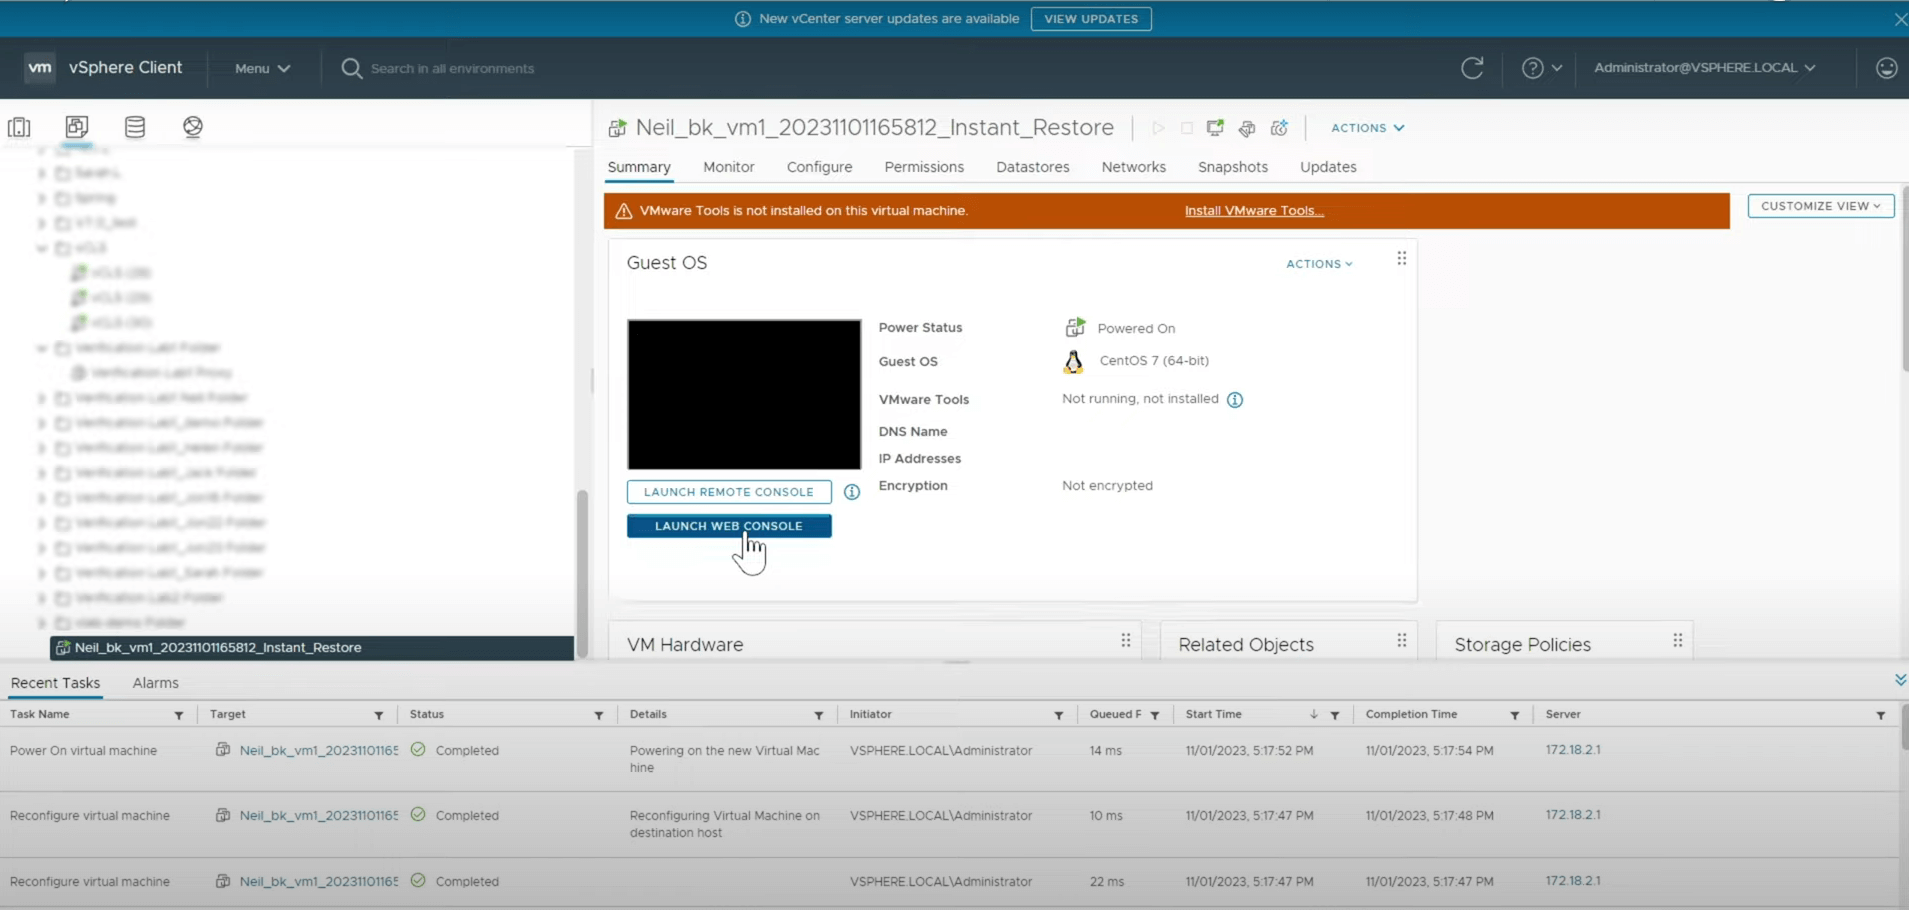Open the Networking inventory view
The height and width of the screenshot is (910, 1909).
tap(193, 127)
